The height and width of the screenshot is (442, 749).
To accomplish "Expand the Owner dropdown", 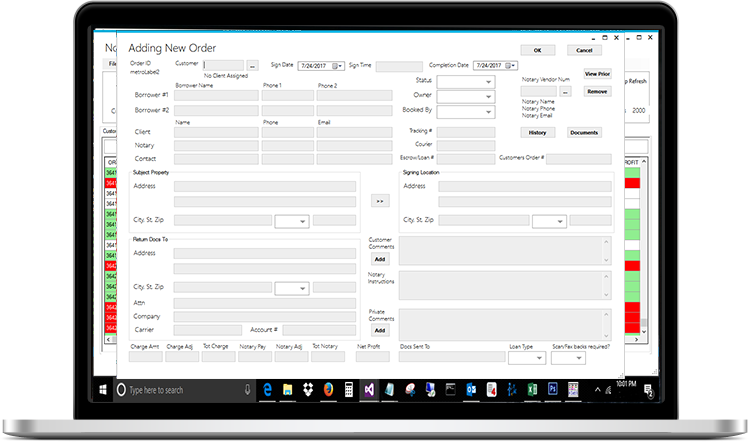I will point(488,97).
